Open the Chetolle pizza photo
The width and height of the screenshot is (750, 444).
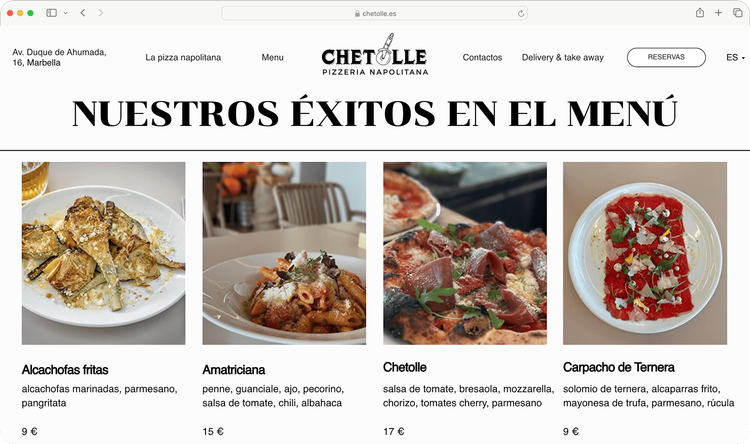[465, 253]
